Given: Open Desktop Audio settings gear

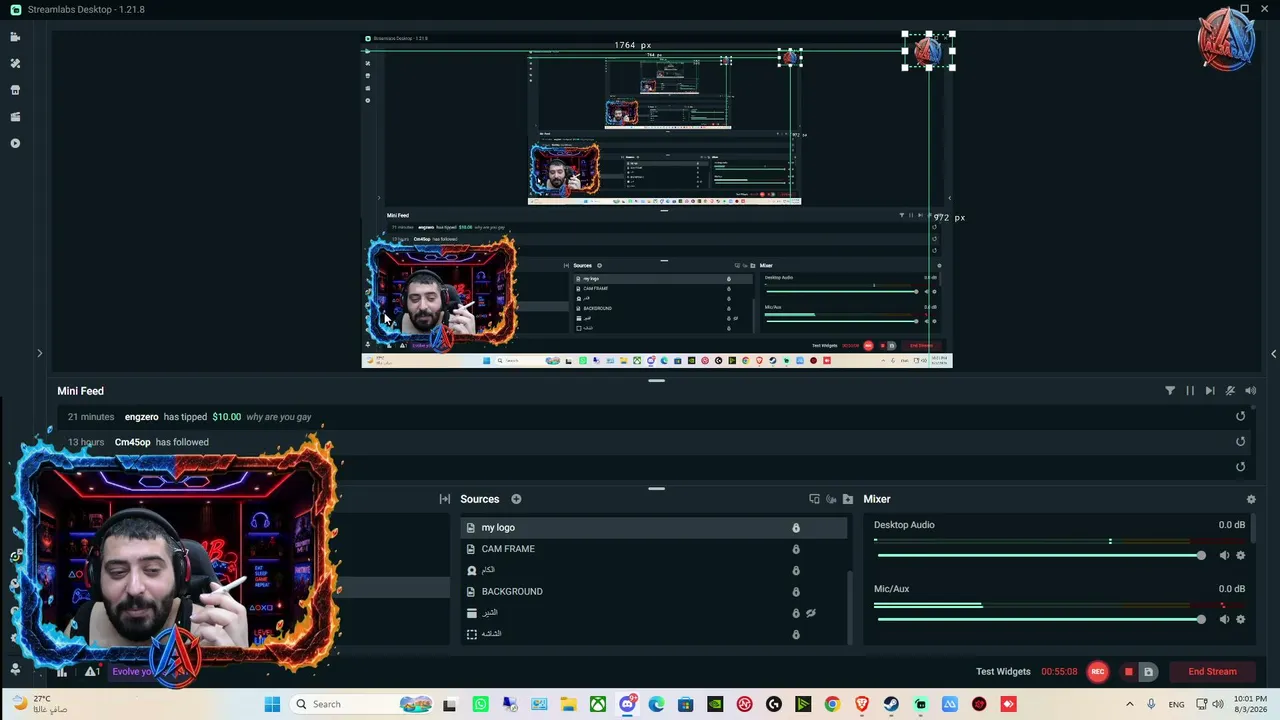Looking at the screenshot, I should (x=1241, y=556).
